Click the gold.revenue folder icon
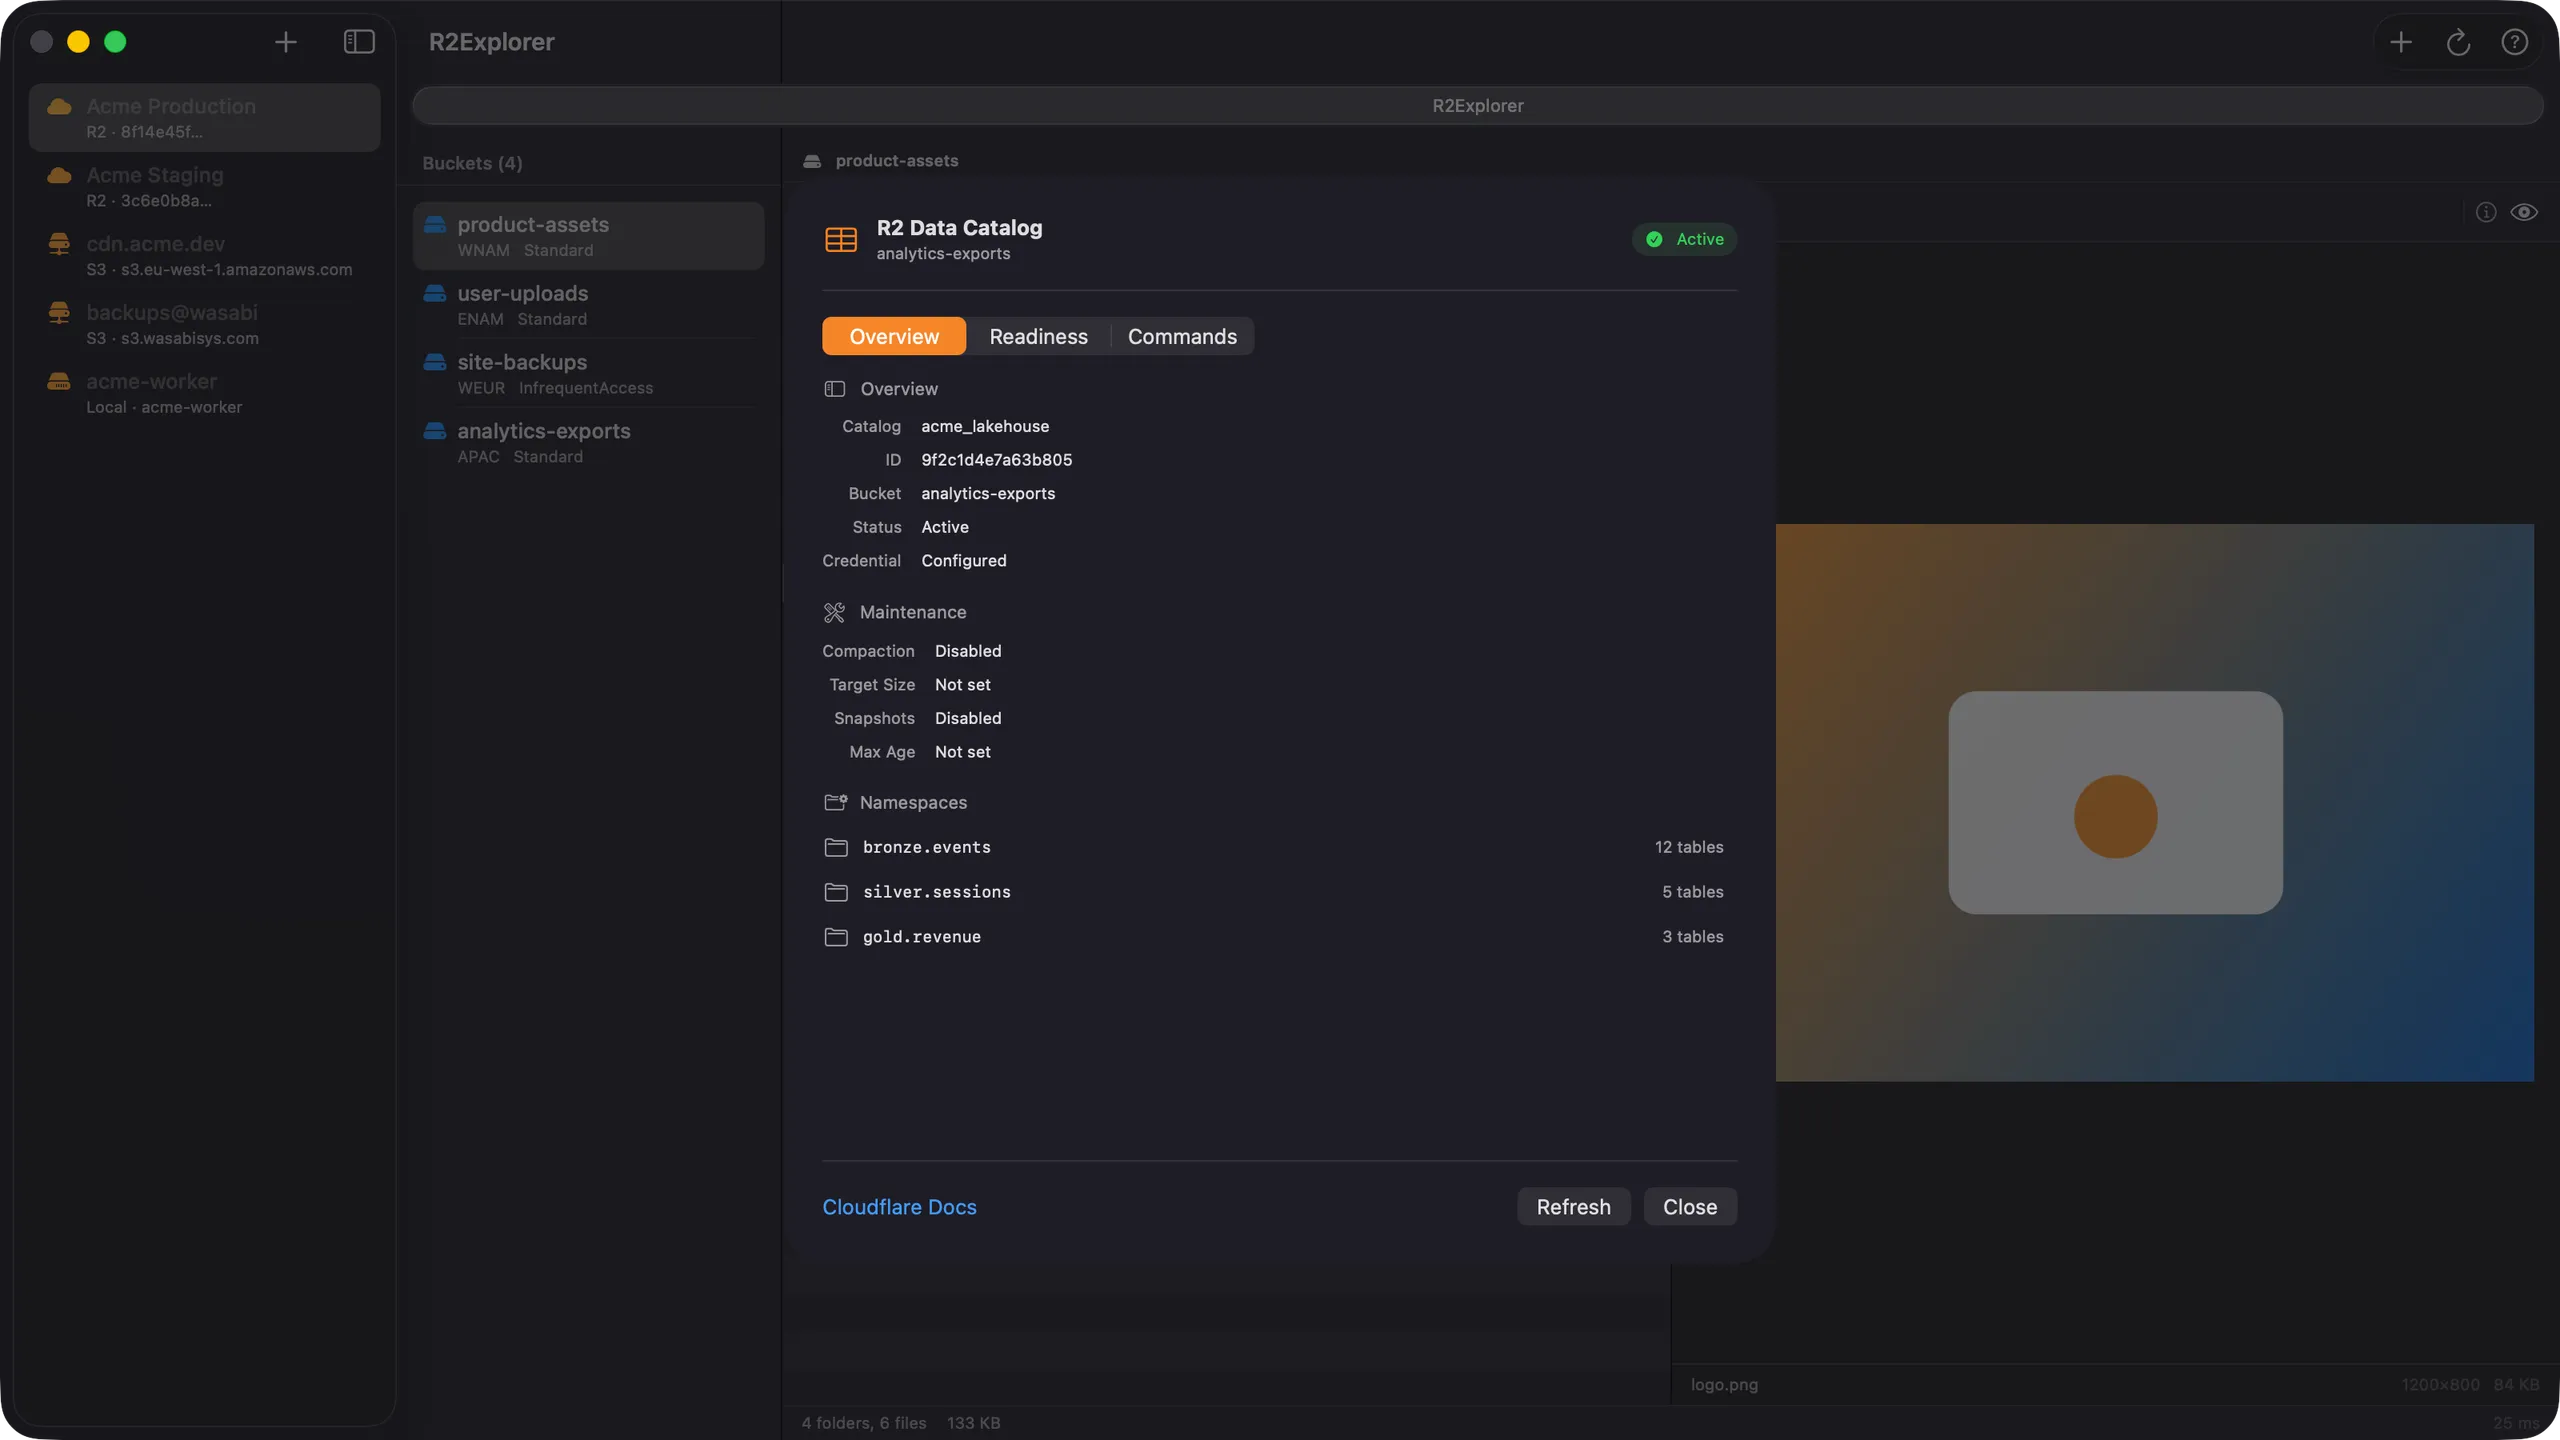Viewport: 2560px width, 1440px height. coord(836,937)
